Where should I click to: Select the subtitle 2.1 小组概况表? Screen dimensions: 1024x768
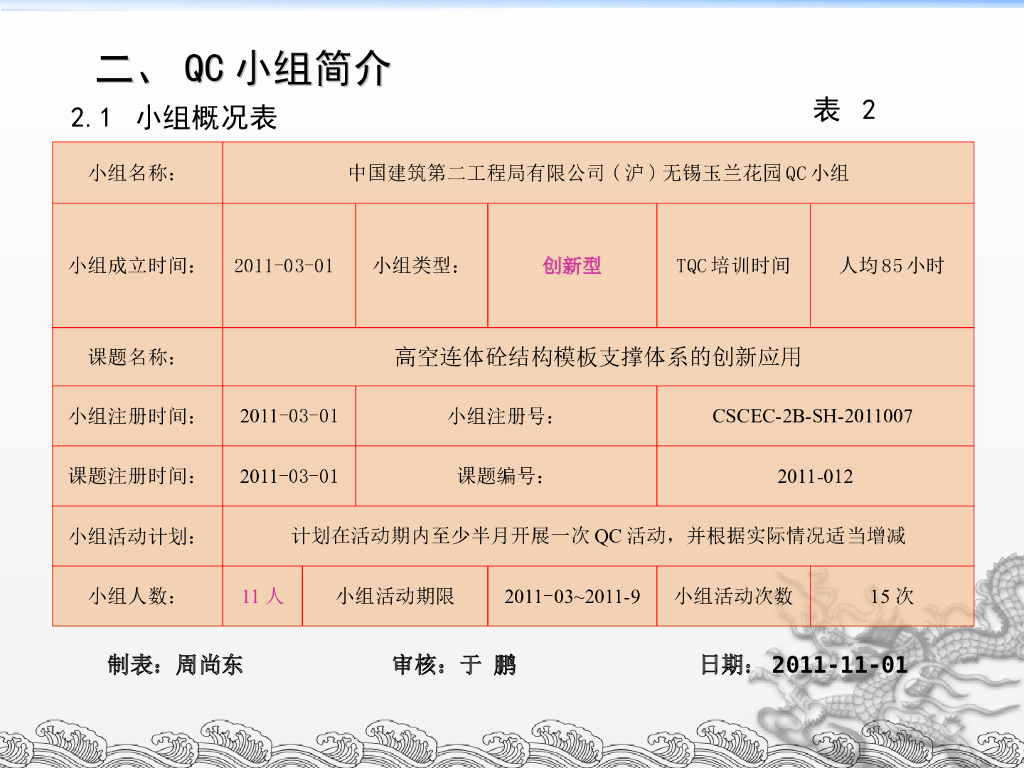(174, 118)
